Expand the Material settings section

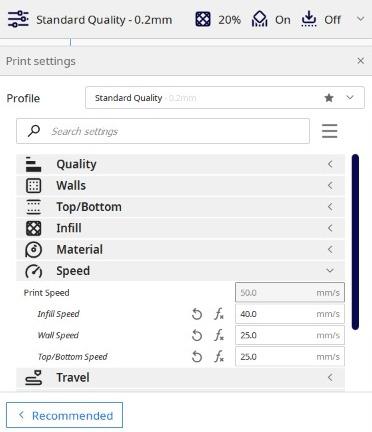click(x=180, y=249)
